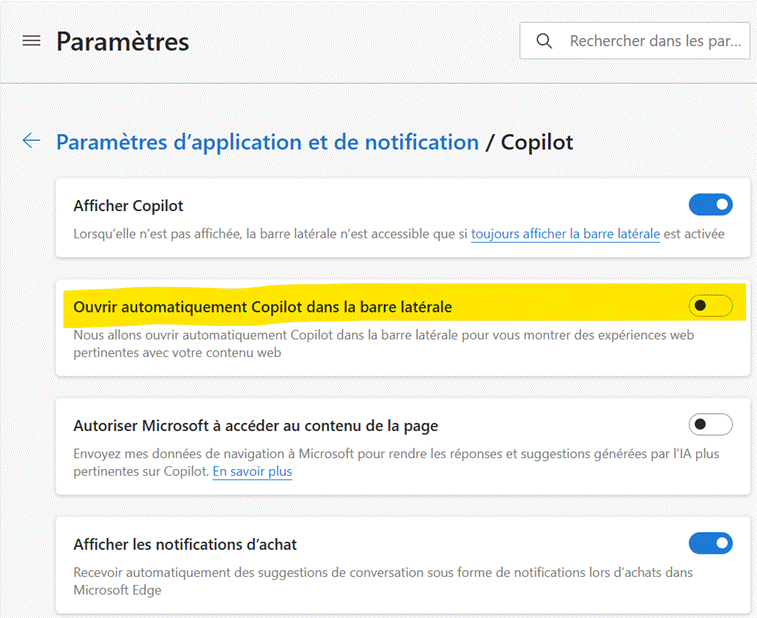Viewport: 757px width, 618px height.
Task: Follow 'toujours afficher la barre latérale' link
Action: tap(565, 234)
